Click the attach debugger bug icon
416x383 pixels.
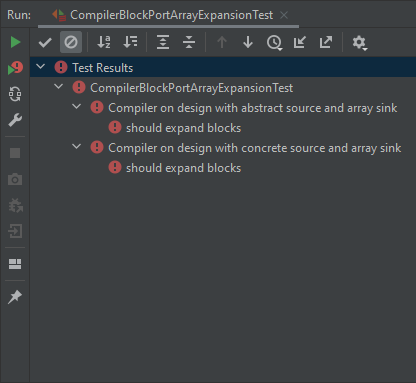click(x=15, y=205)
